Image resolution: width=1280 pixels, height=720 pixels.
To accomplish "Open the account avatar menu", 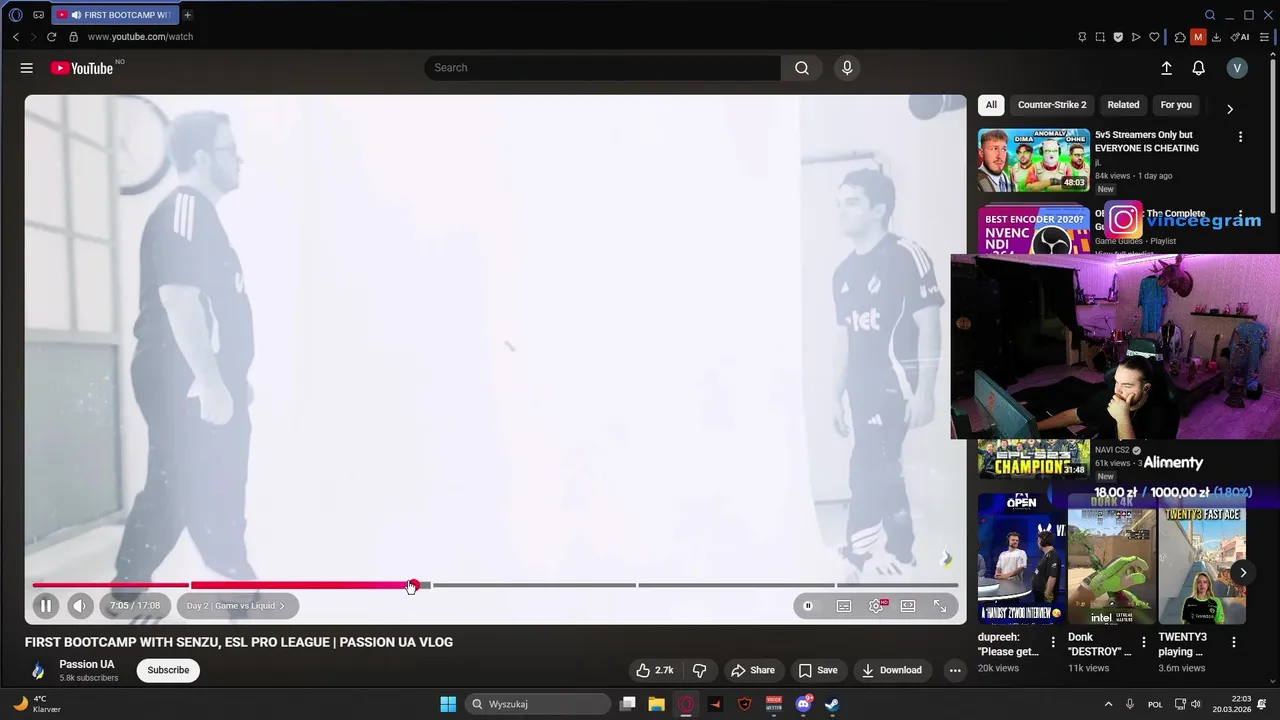I will point(1237,68).
